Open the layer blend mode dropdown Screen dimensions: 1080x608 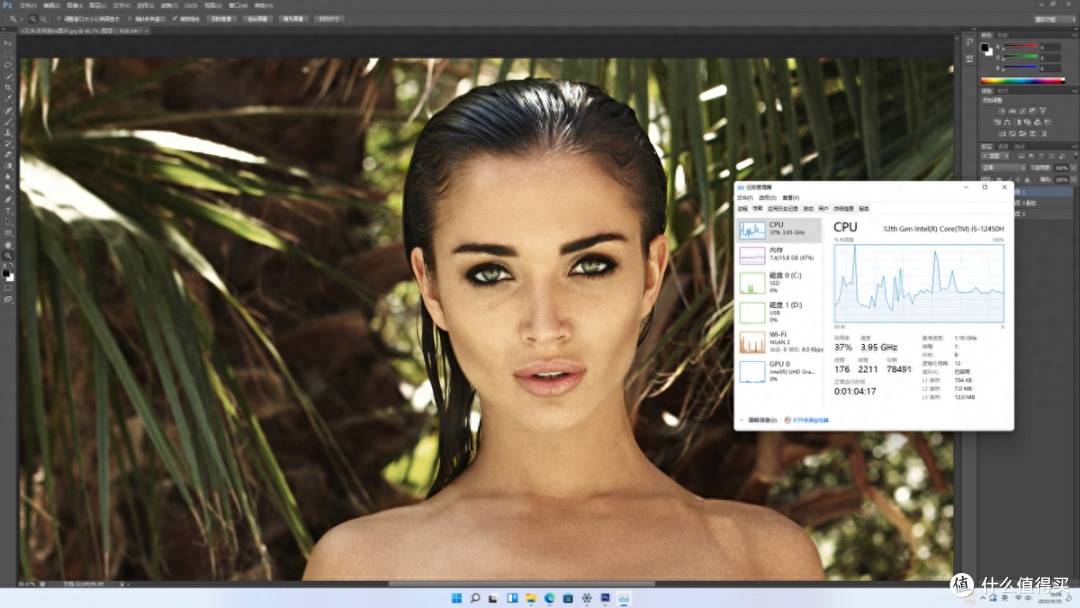pyautogui.click(x=1004, y=167)
